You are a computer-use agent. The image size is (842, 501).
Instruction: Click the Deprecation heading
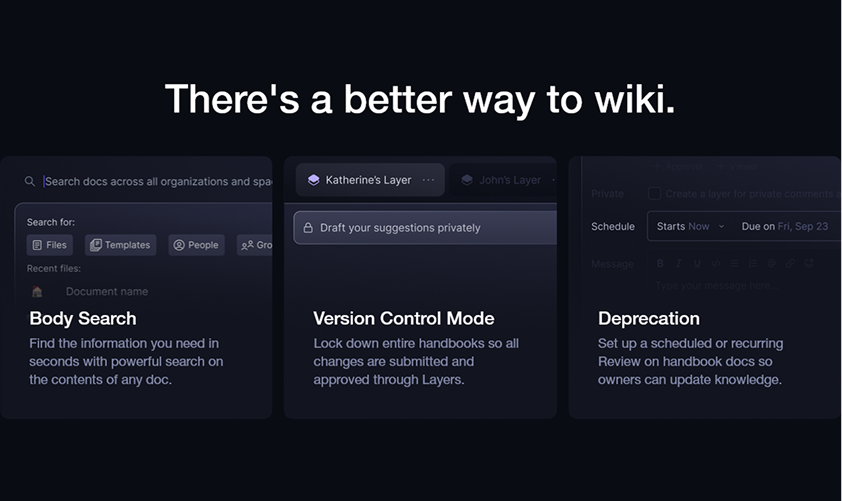tap(649, 318)
